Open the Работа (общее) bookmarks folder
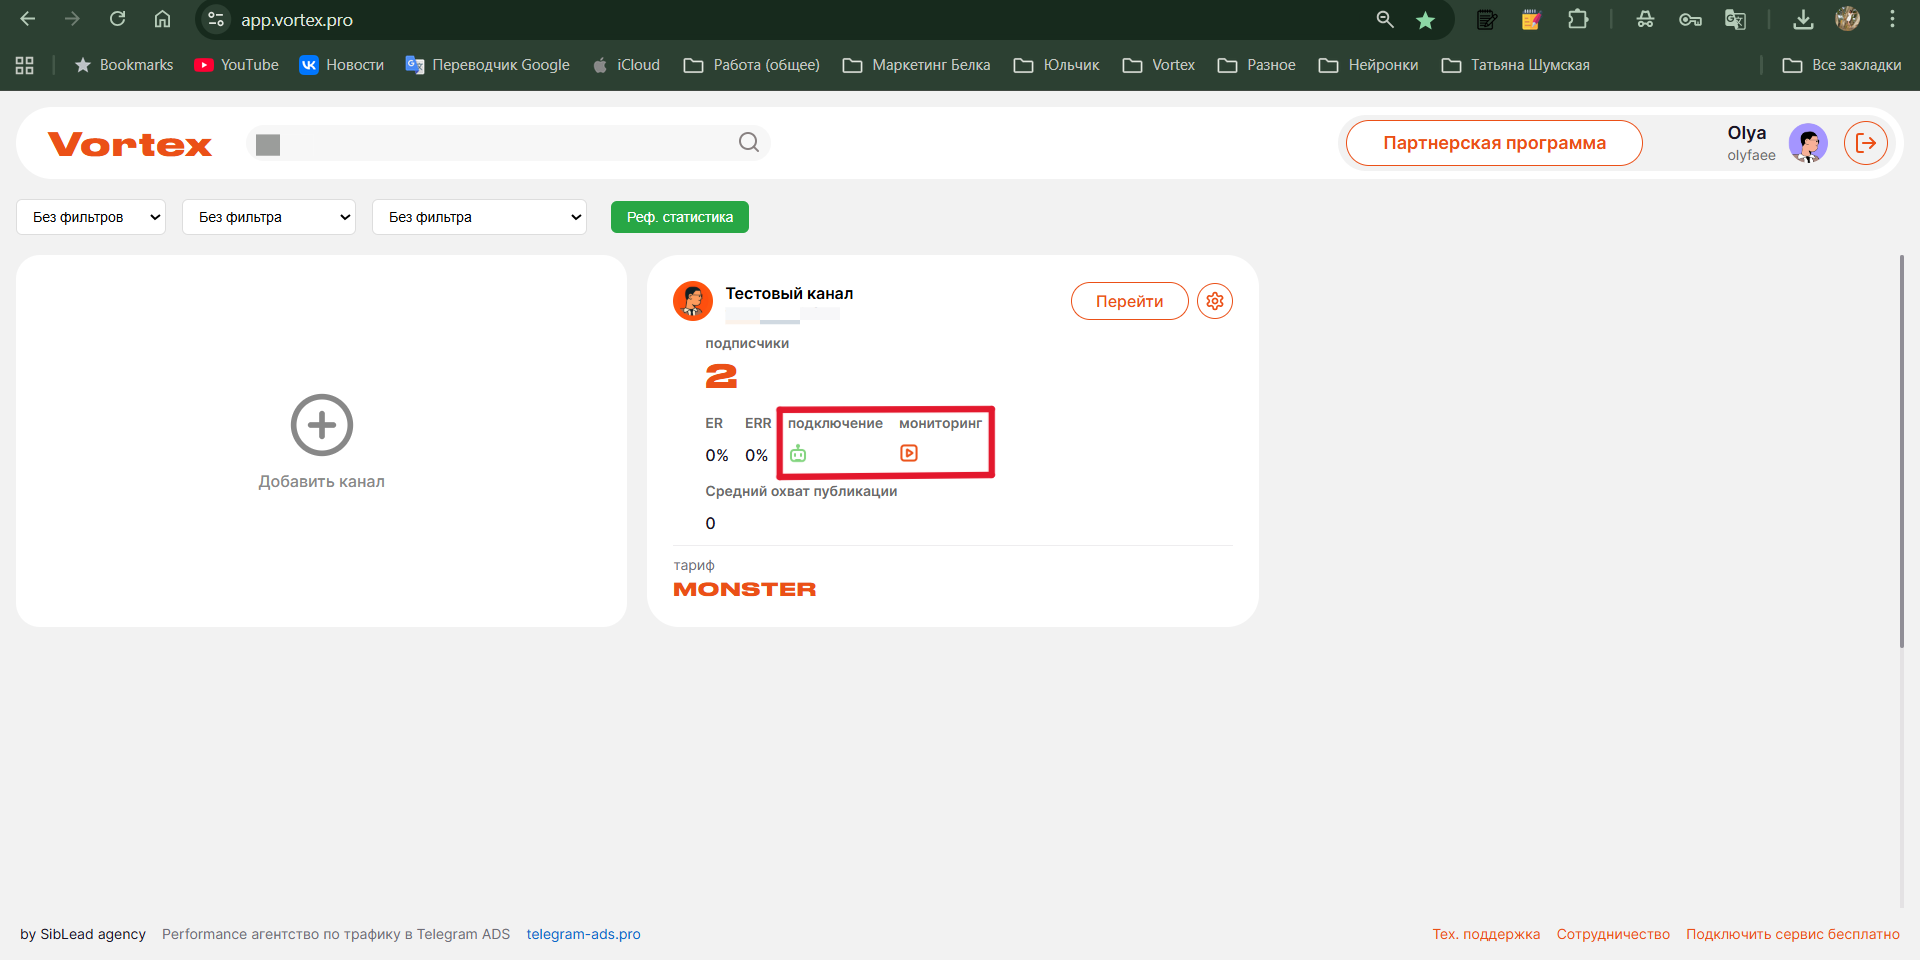Viewport: 1920px width, 960px height. 751,65
